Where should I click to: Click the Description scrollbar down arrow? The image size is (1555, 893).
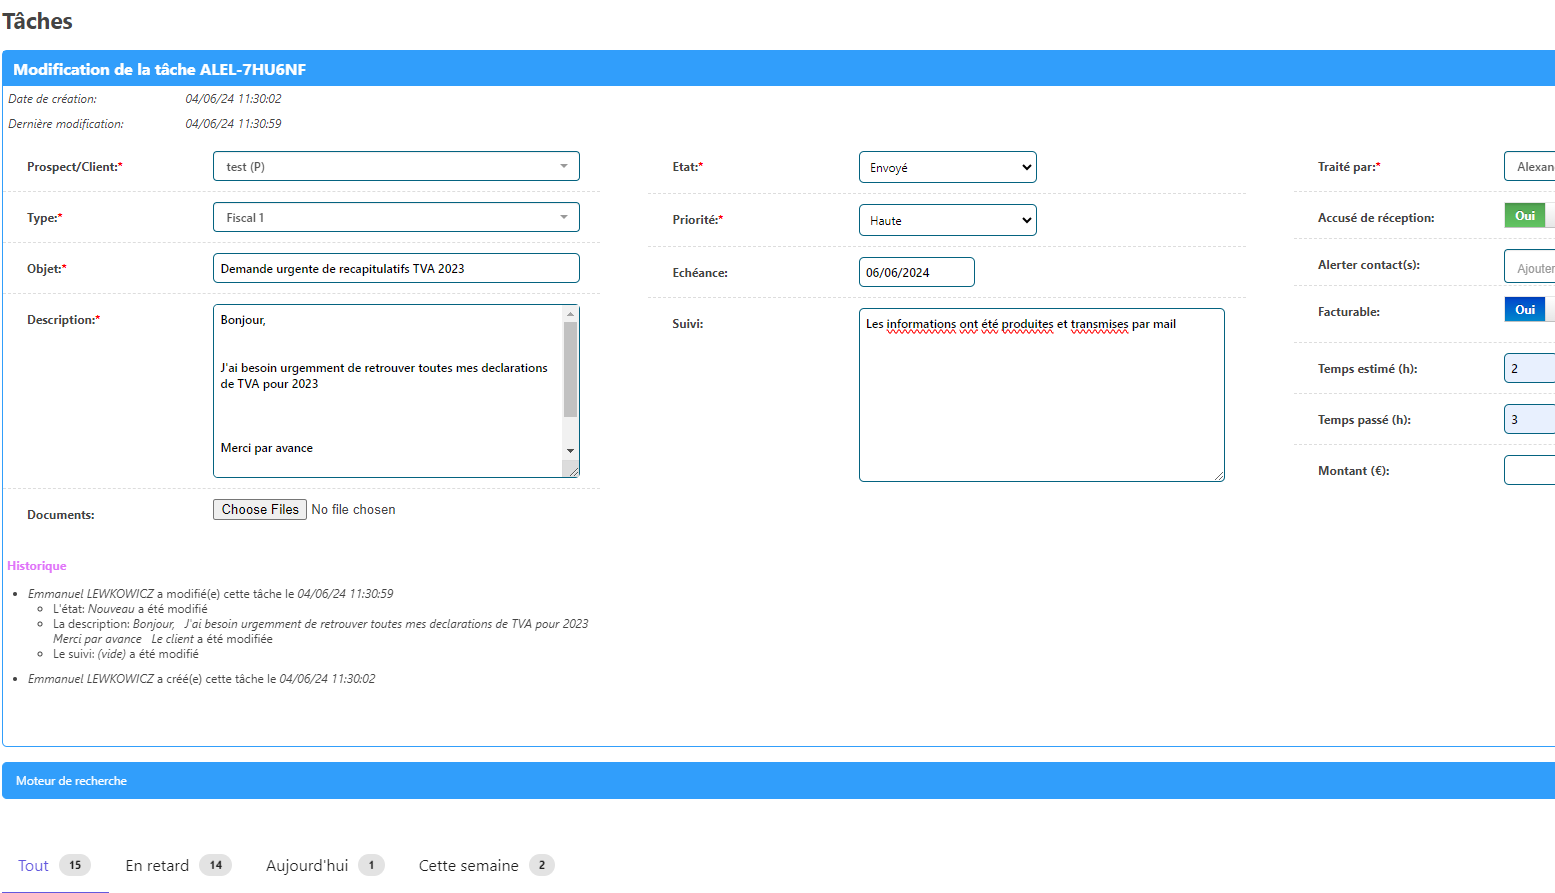[571, 451]
